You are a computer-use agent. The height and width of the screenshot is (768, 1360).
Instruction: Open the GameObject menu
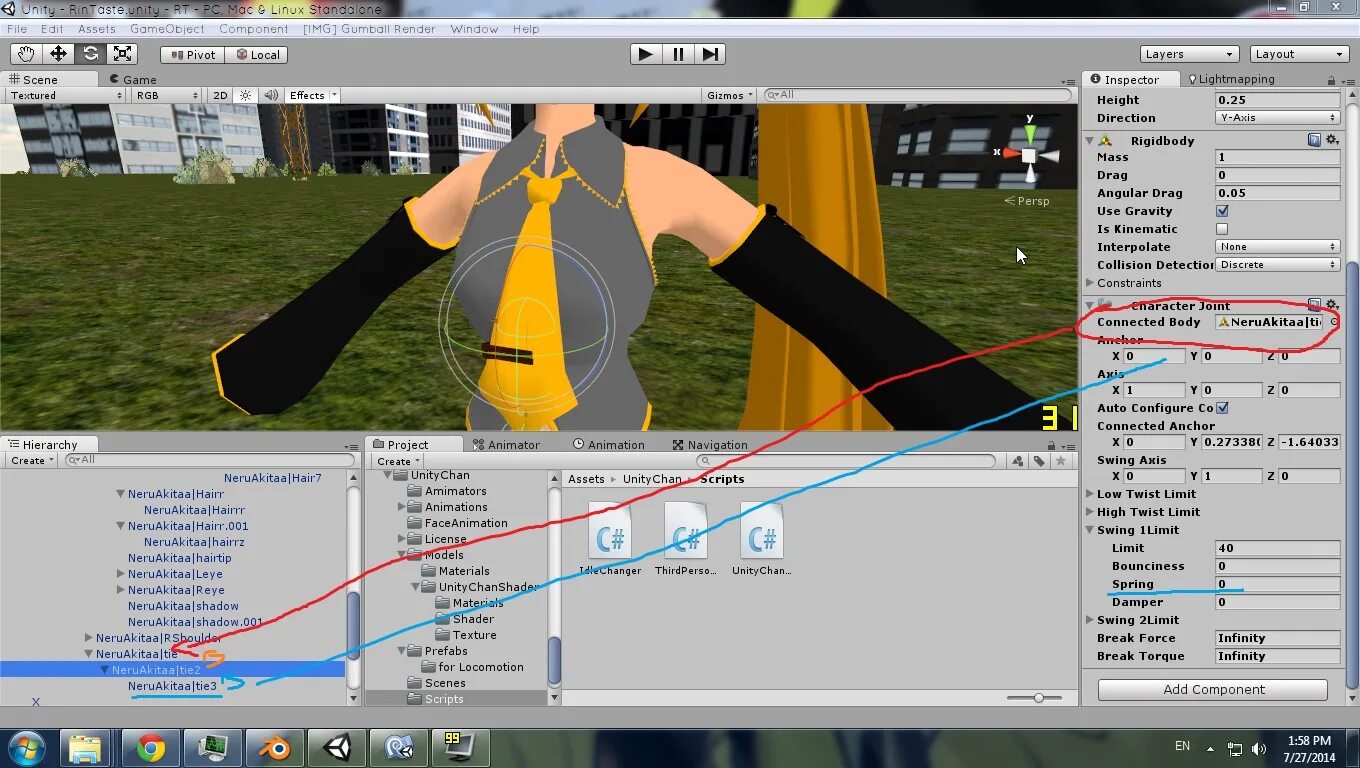167,29
